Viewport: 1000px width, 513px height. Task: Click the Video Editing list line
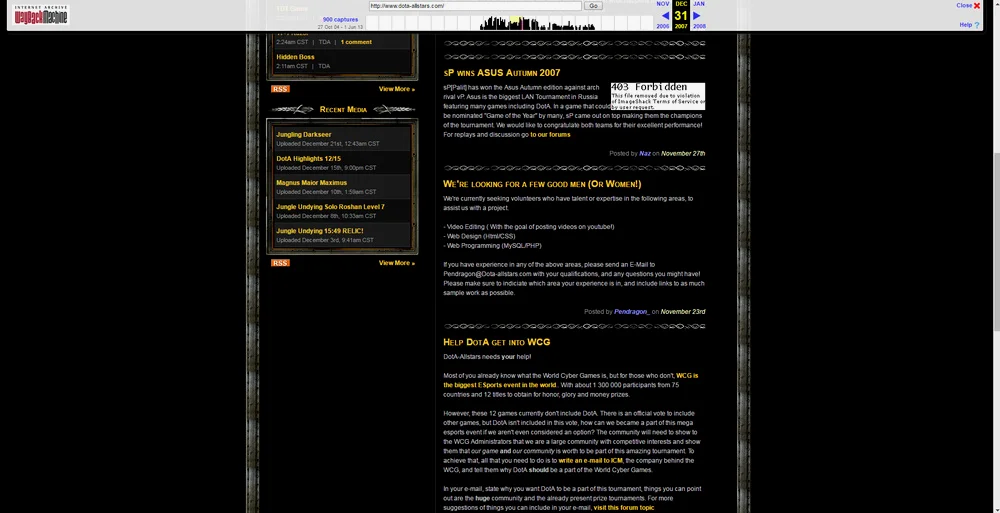click(529, 227)
